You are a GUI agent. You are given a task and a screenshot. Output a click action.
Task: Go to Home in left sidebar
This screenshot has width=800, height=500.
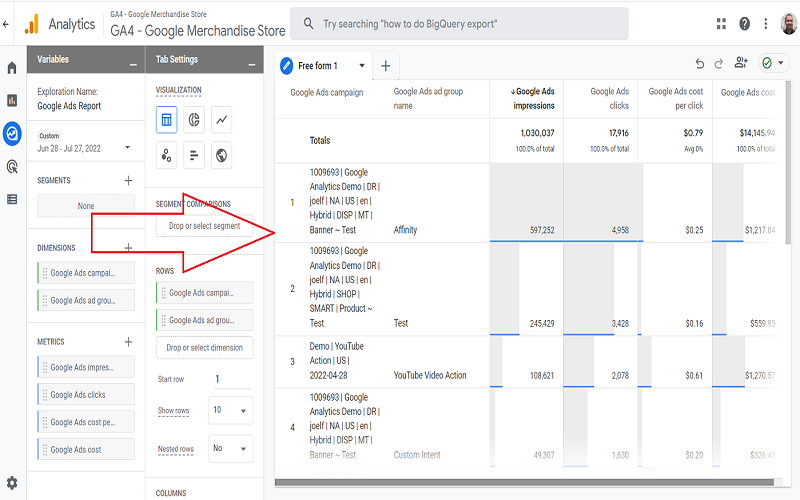(x=12, y=68)
